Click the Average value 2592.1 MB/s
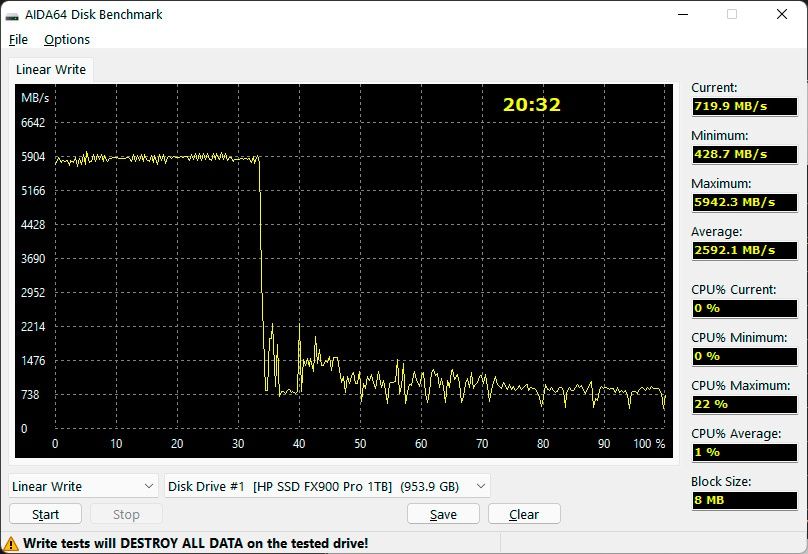 (x=744, y=250)
